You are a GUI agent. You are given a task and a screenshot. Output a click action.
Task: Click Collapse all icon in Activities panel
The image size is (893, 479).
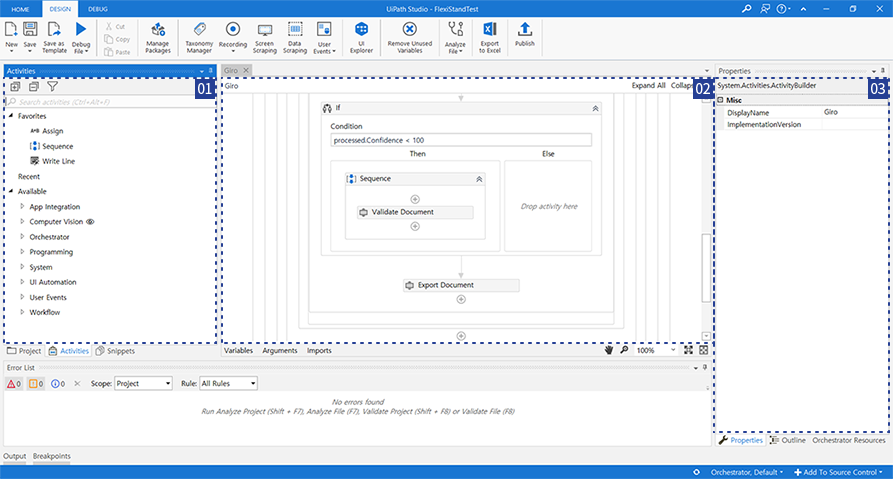click(34, 87)
